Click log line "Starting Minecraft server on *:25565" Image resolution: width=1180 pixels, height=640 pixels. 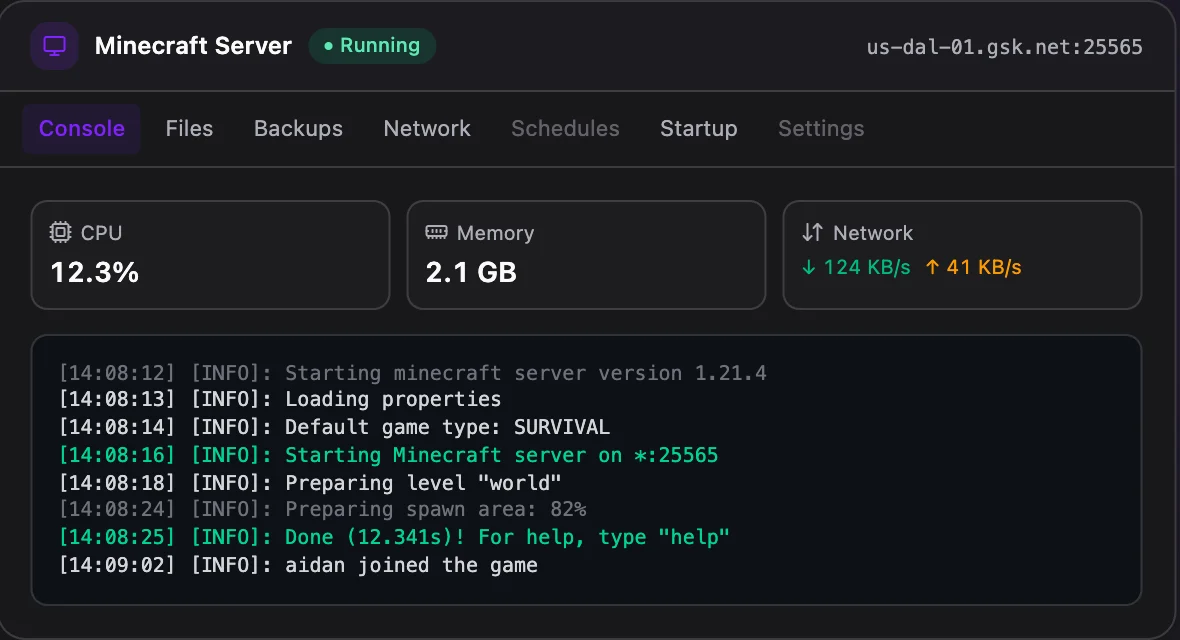tap(388, 455)
